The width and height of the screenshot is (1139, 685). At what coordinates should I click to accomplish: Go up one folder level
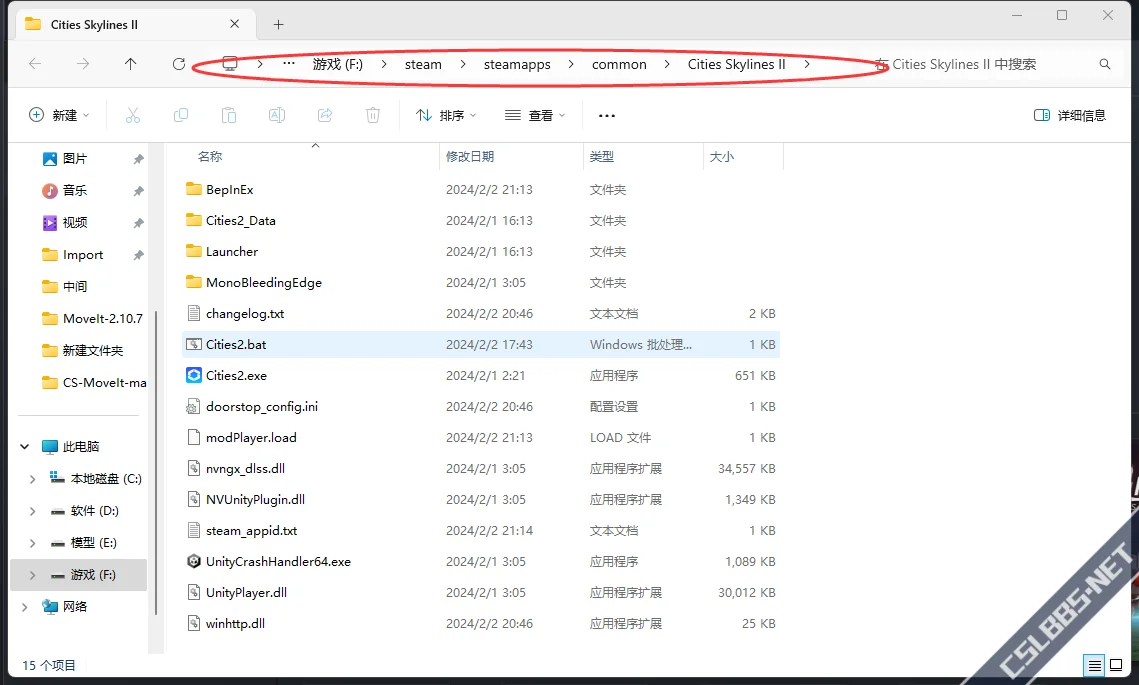pyautogui.click(x=131, y=64)
